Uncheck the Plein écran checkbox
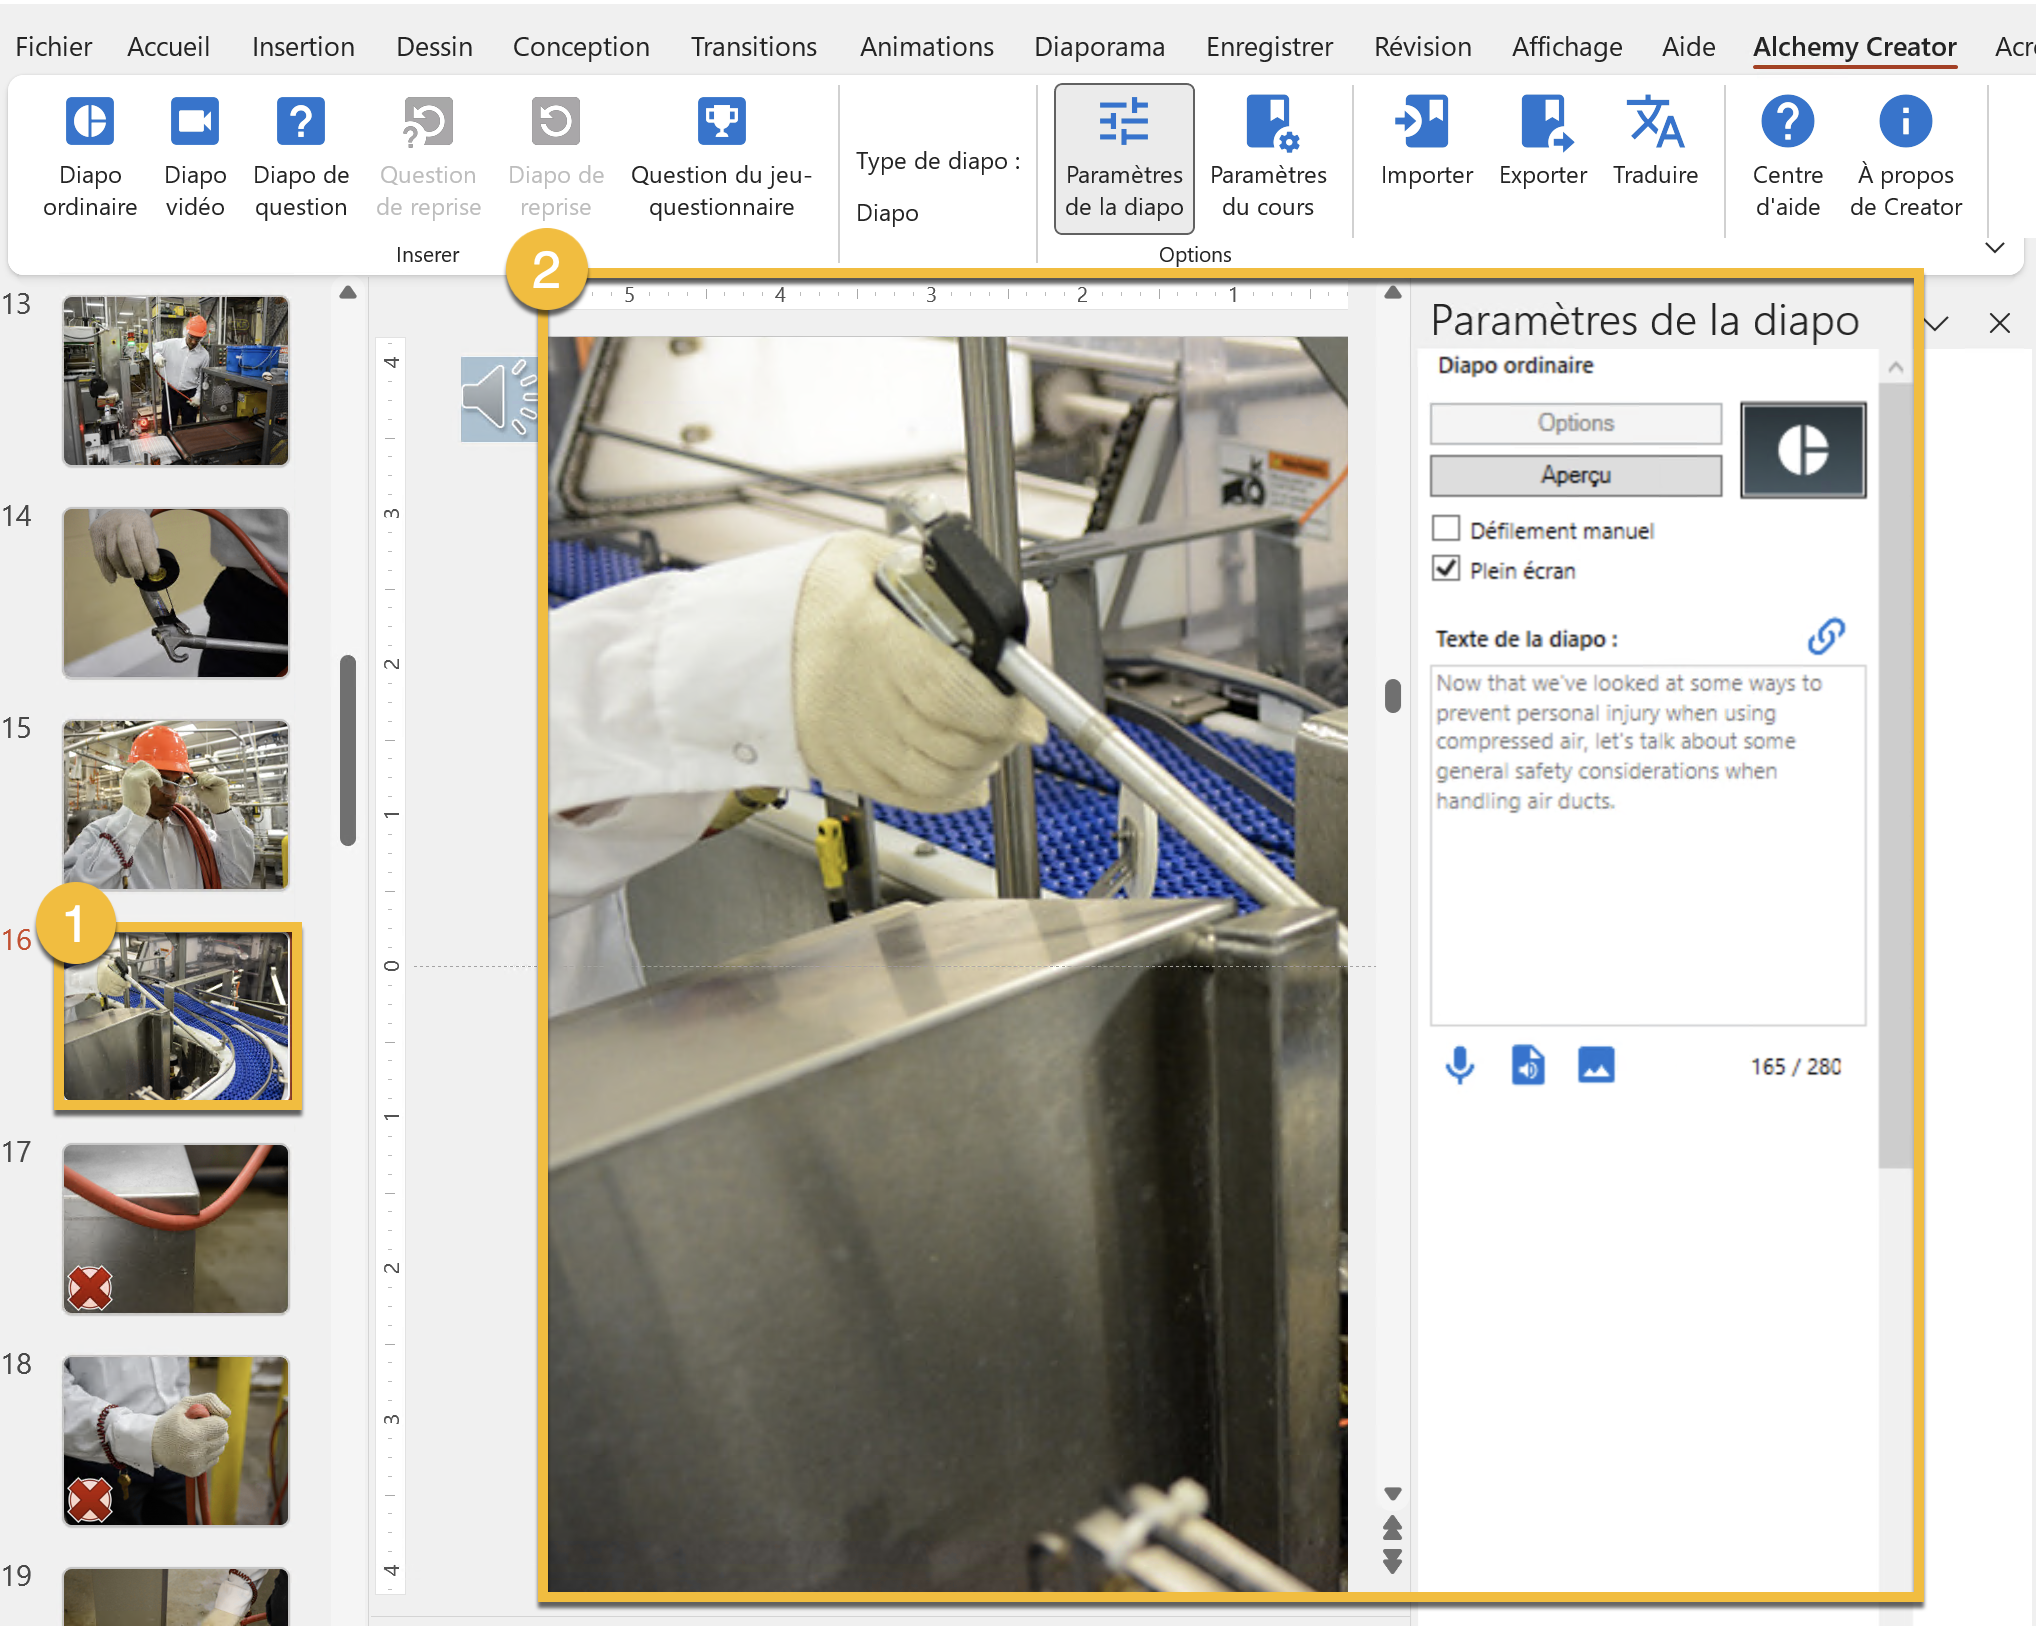2036x1626 pixels. [1446, 569]
